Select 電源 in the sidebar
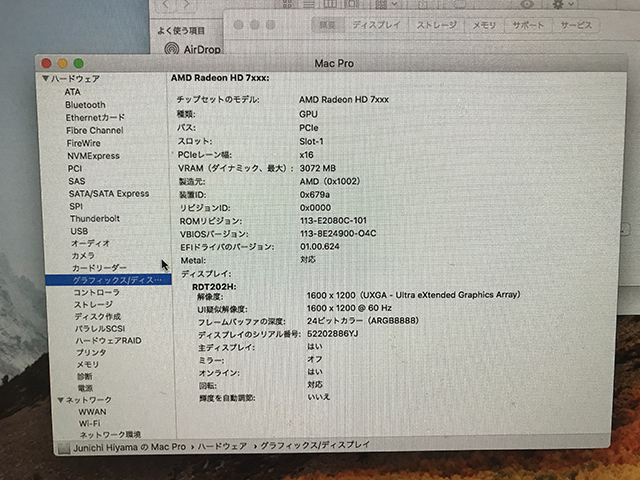 click(x=85, y=388)
